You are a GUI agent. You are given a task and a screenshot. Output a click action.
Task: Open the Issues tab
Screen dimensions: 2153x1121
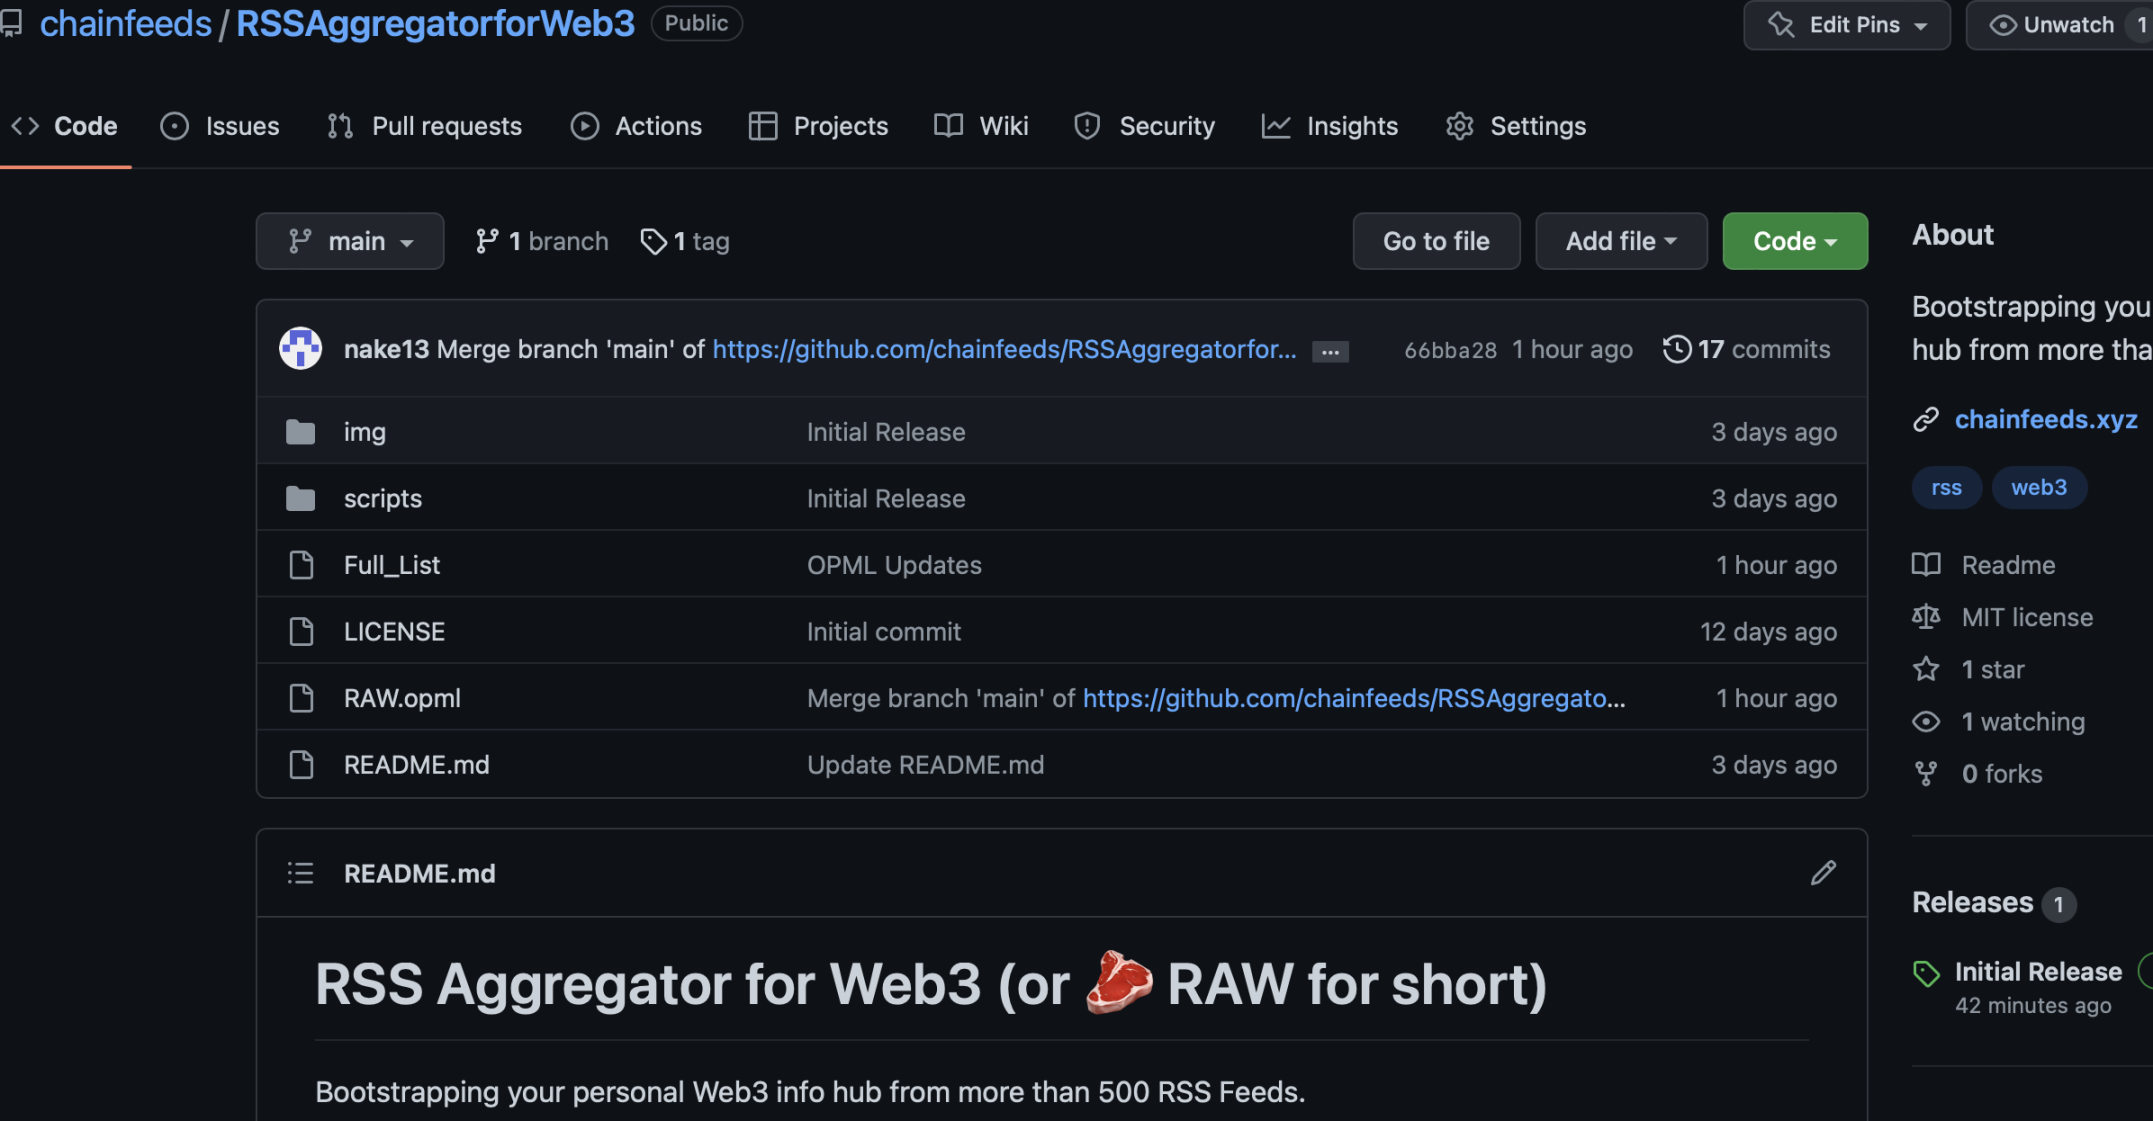(x=220, y=126)
